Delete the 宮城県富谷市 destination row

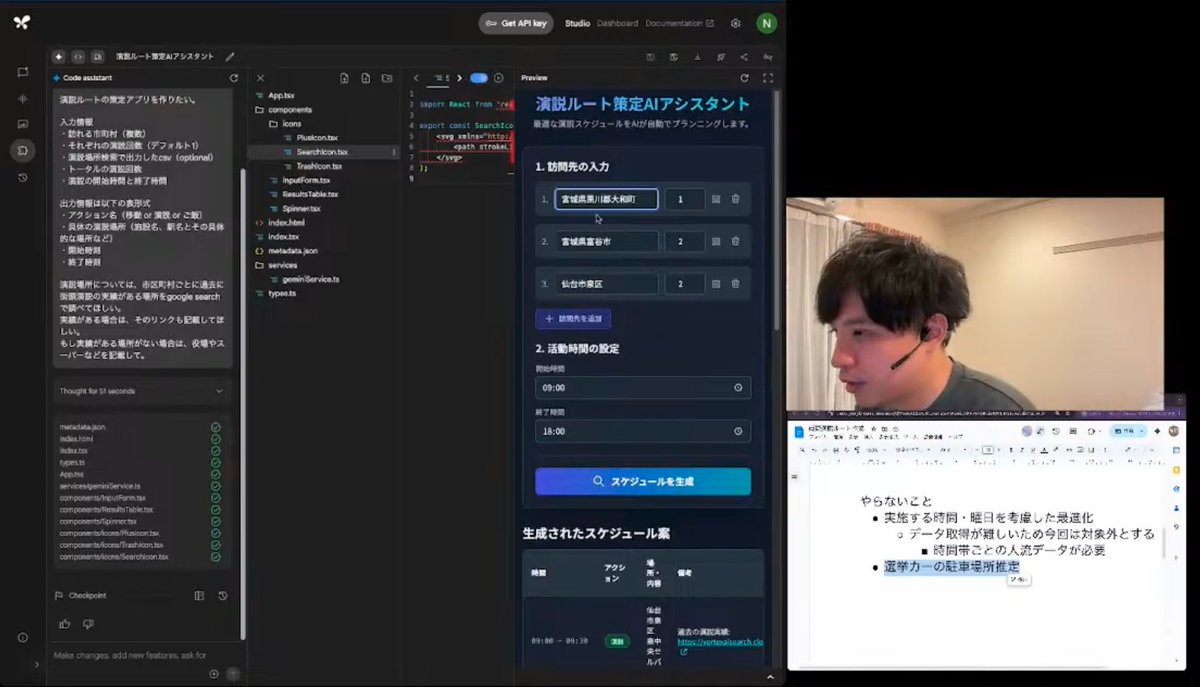(x=736, y=241)
